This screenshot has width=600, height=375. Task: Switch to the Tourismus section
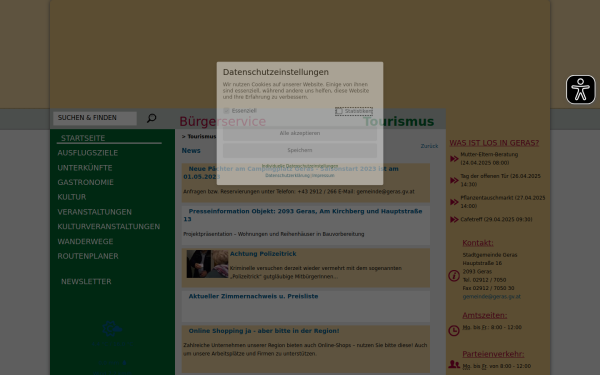click(398, 121)
